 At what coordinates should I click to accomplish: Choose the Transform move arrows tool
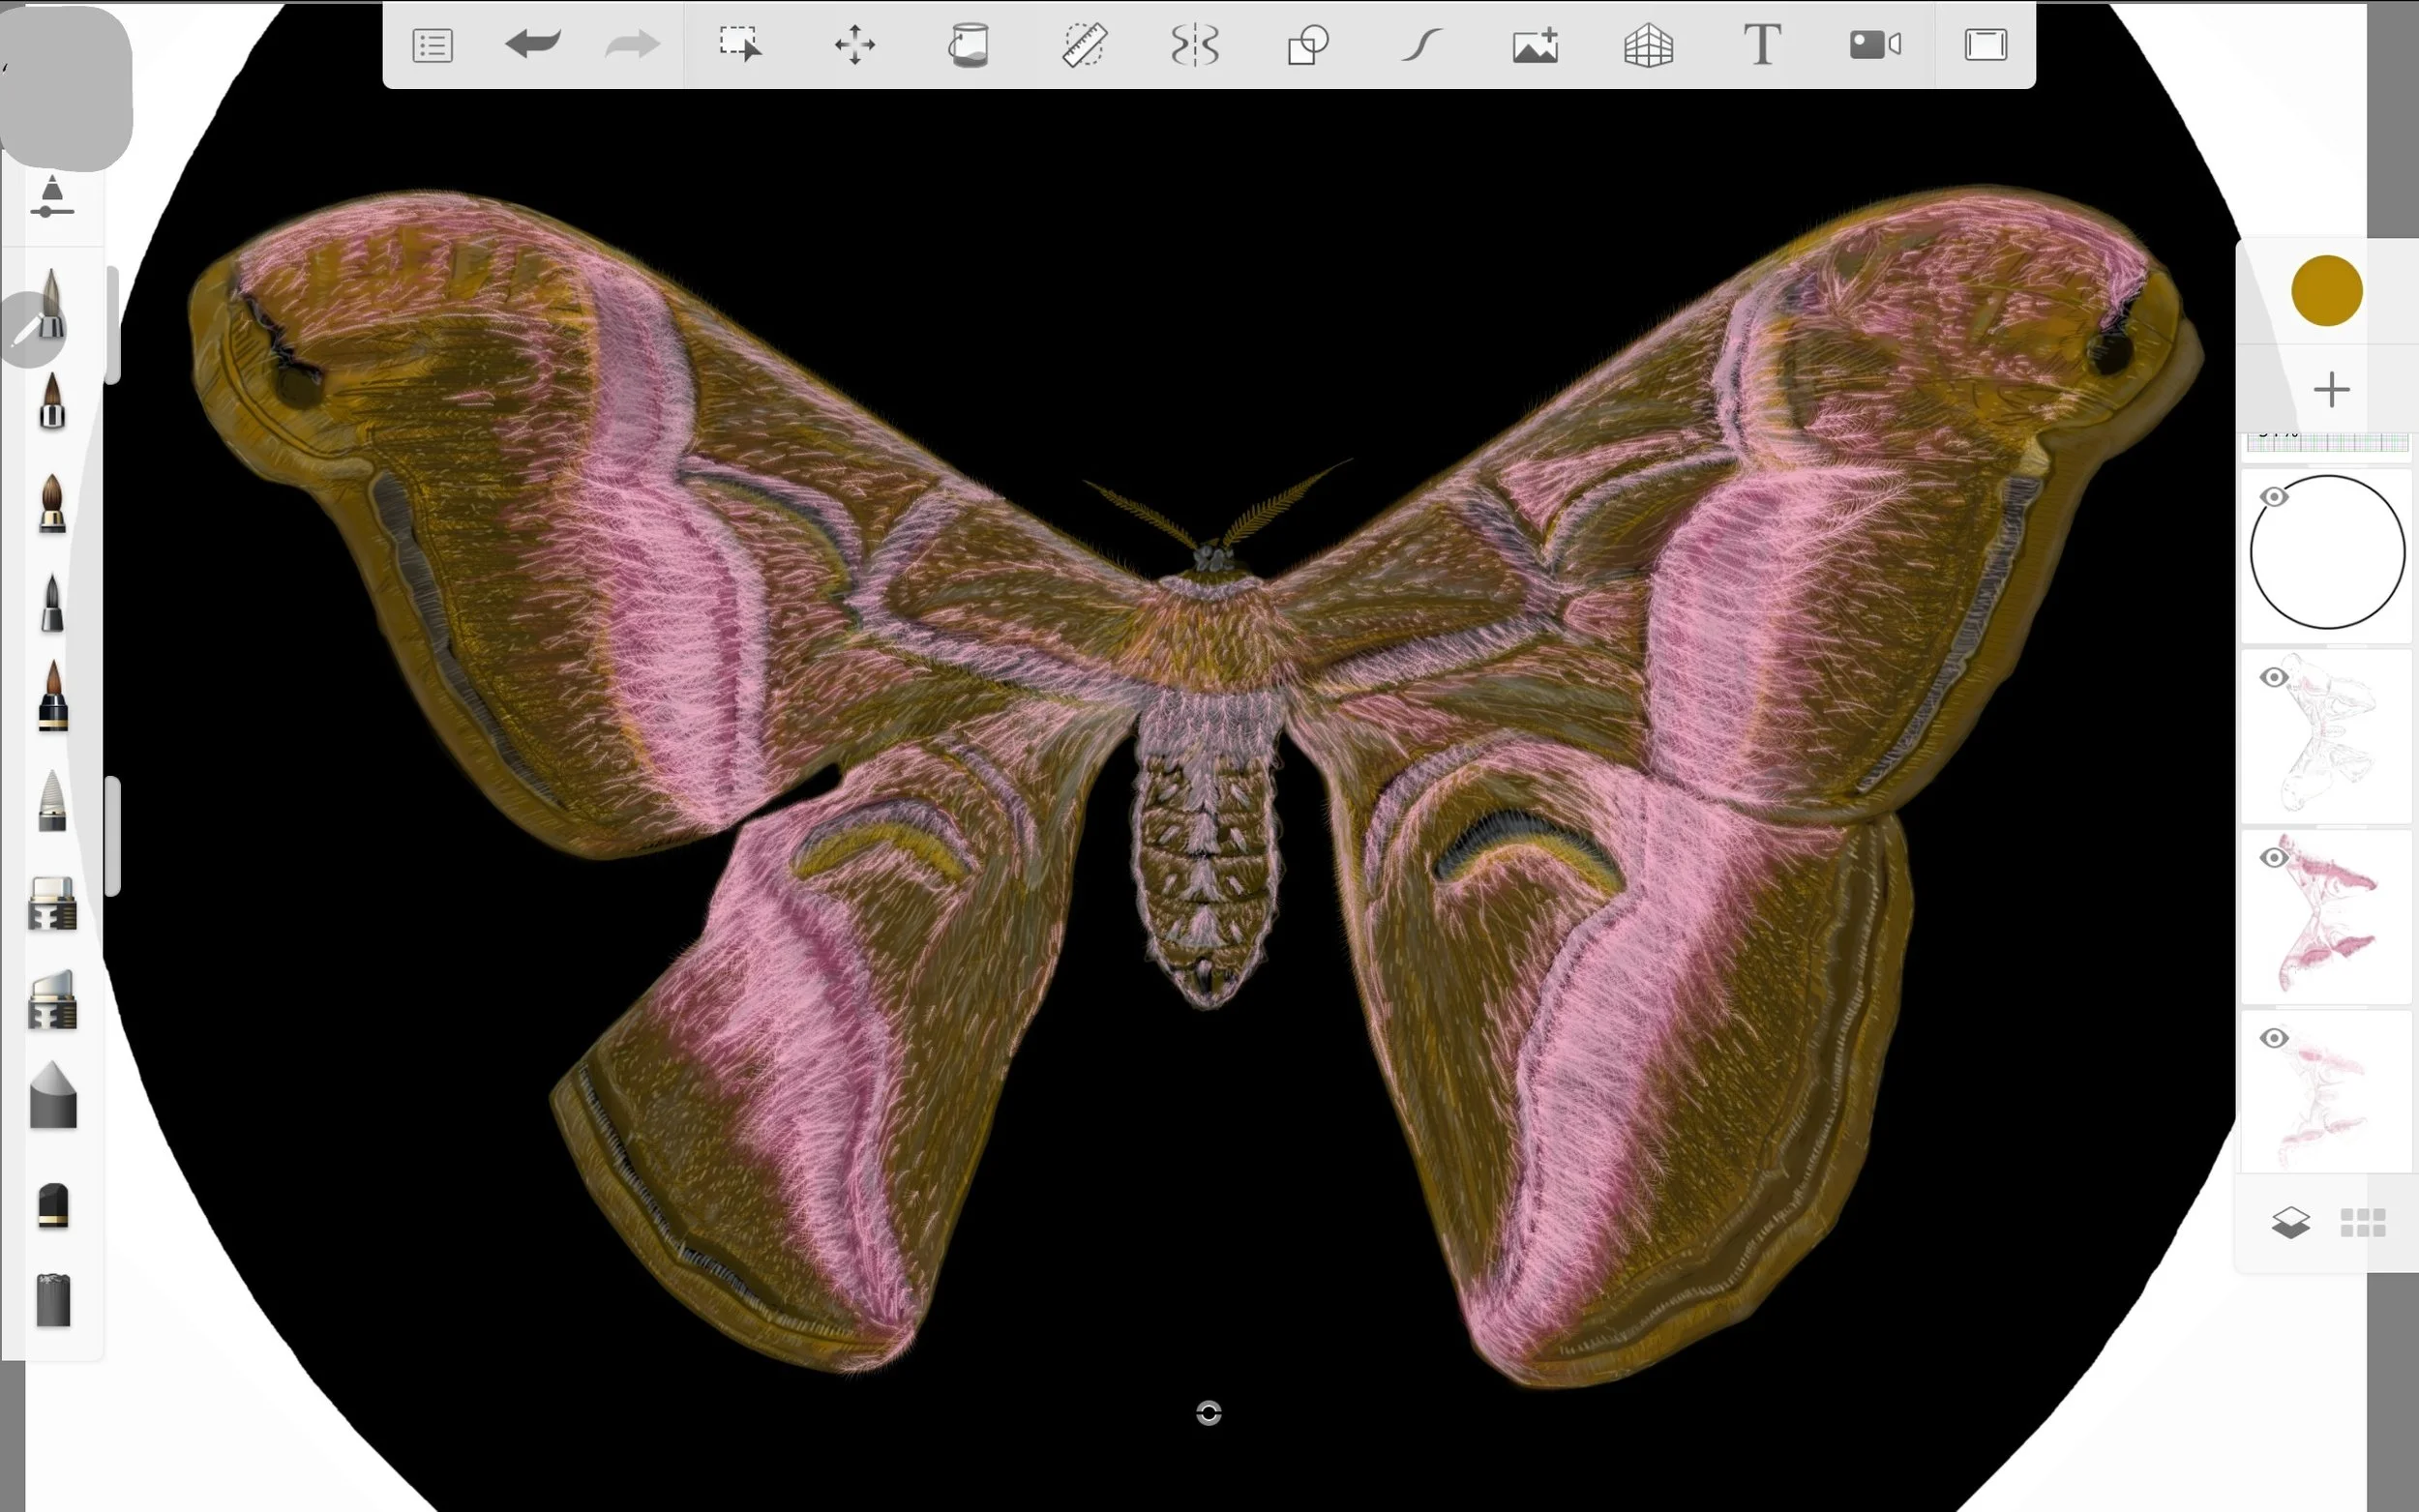coord(855,46)
